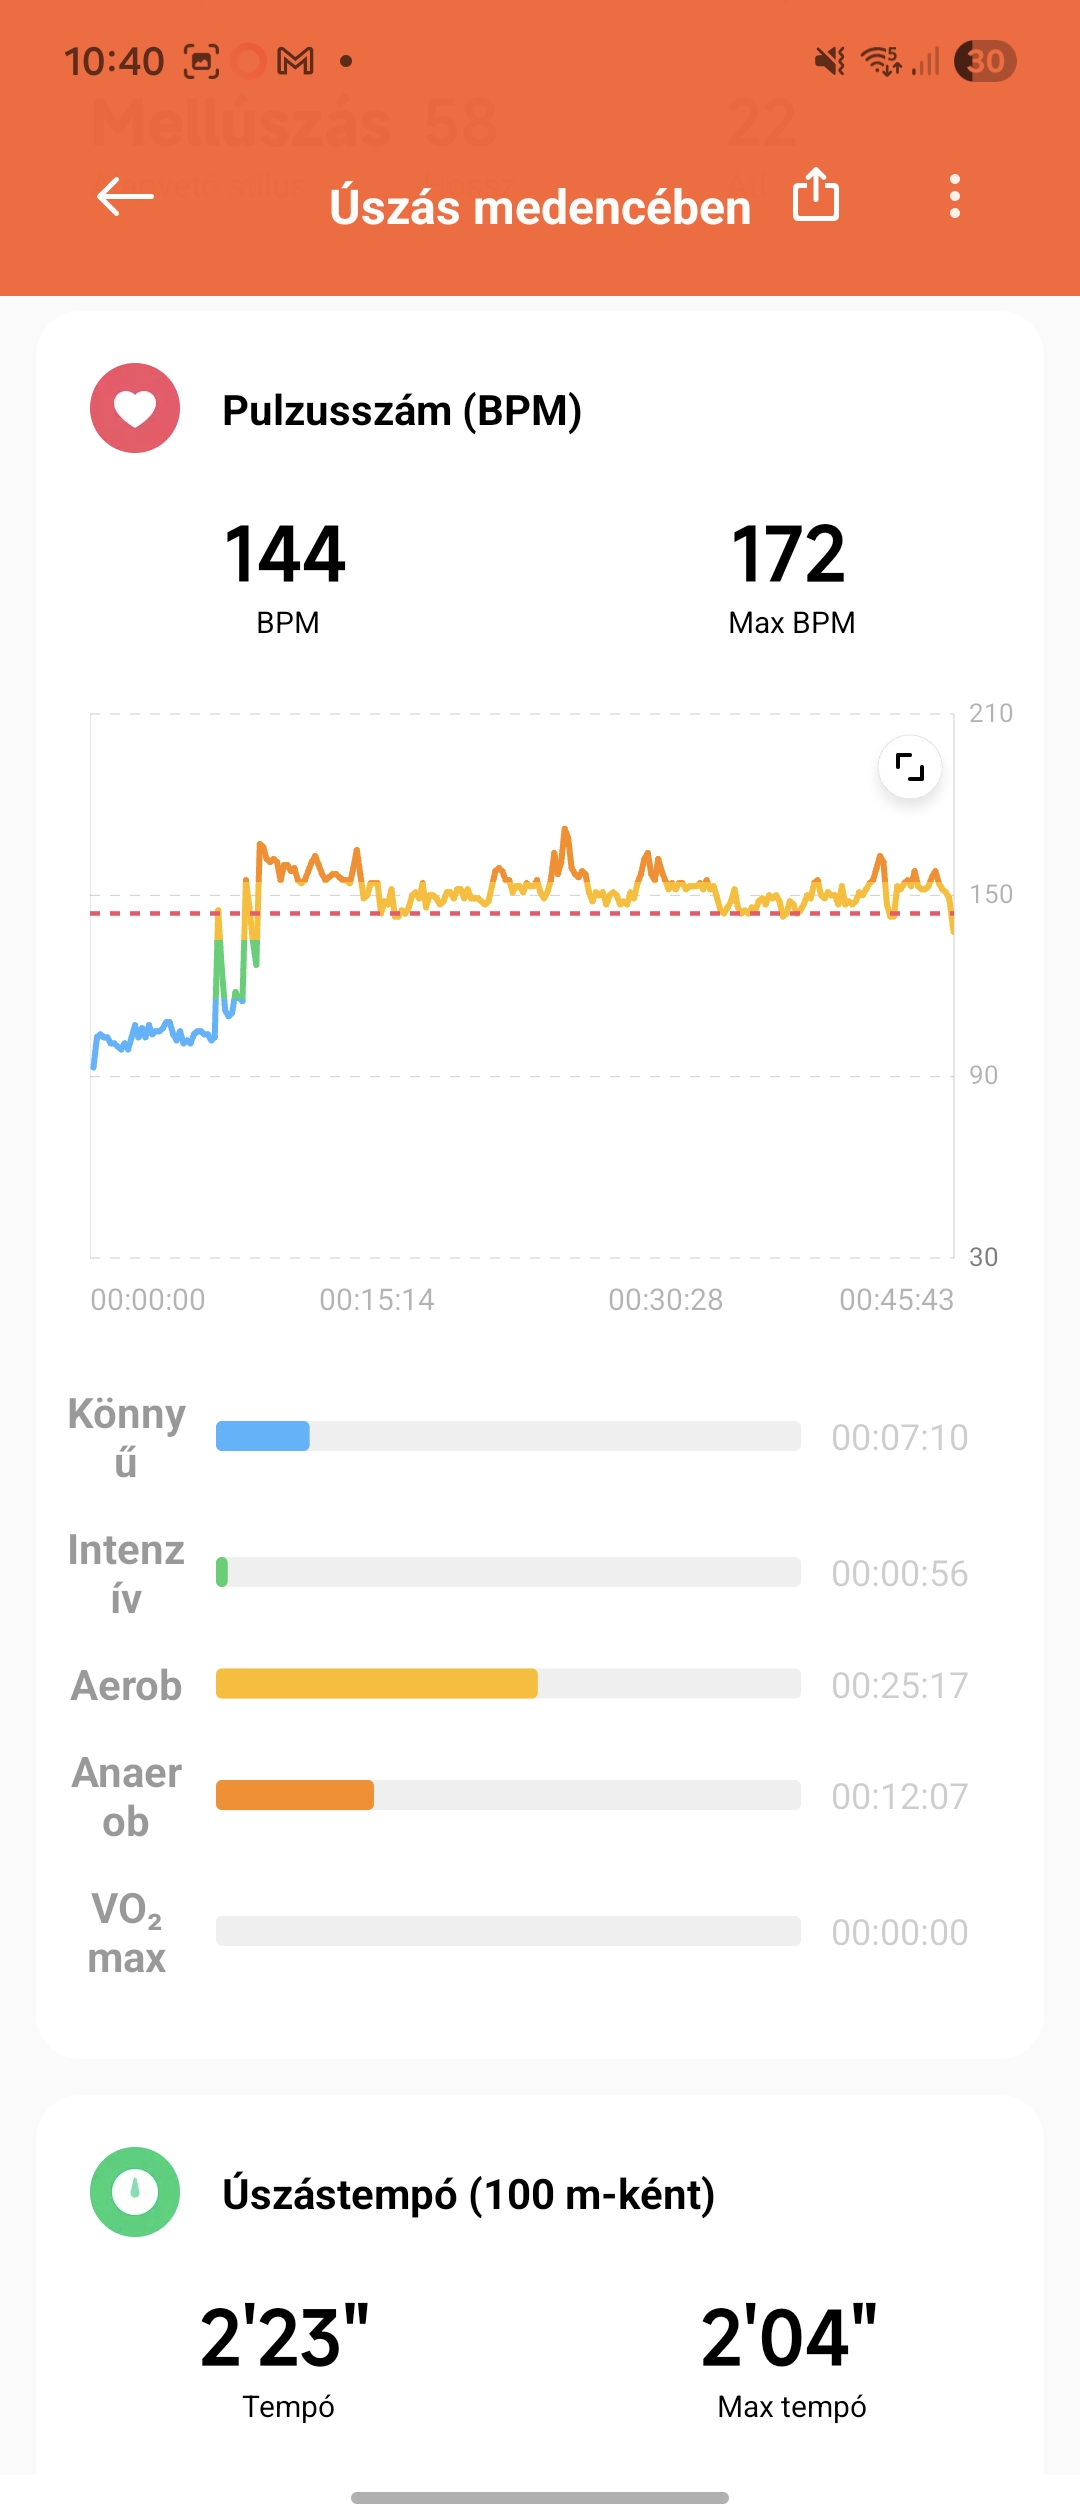Tap the Gmail notification icon in status bar
This screenshot has height=2520, width=1080.
tap(295, 61)
